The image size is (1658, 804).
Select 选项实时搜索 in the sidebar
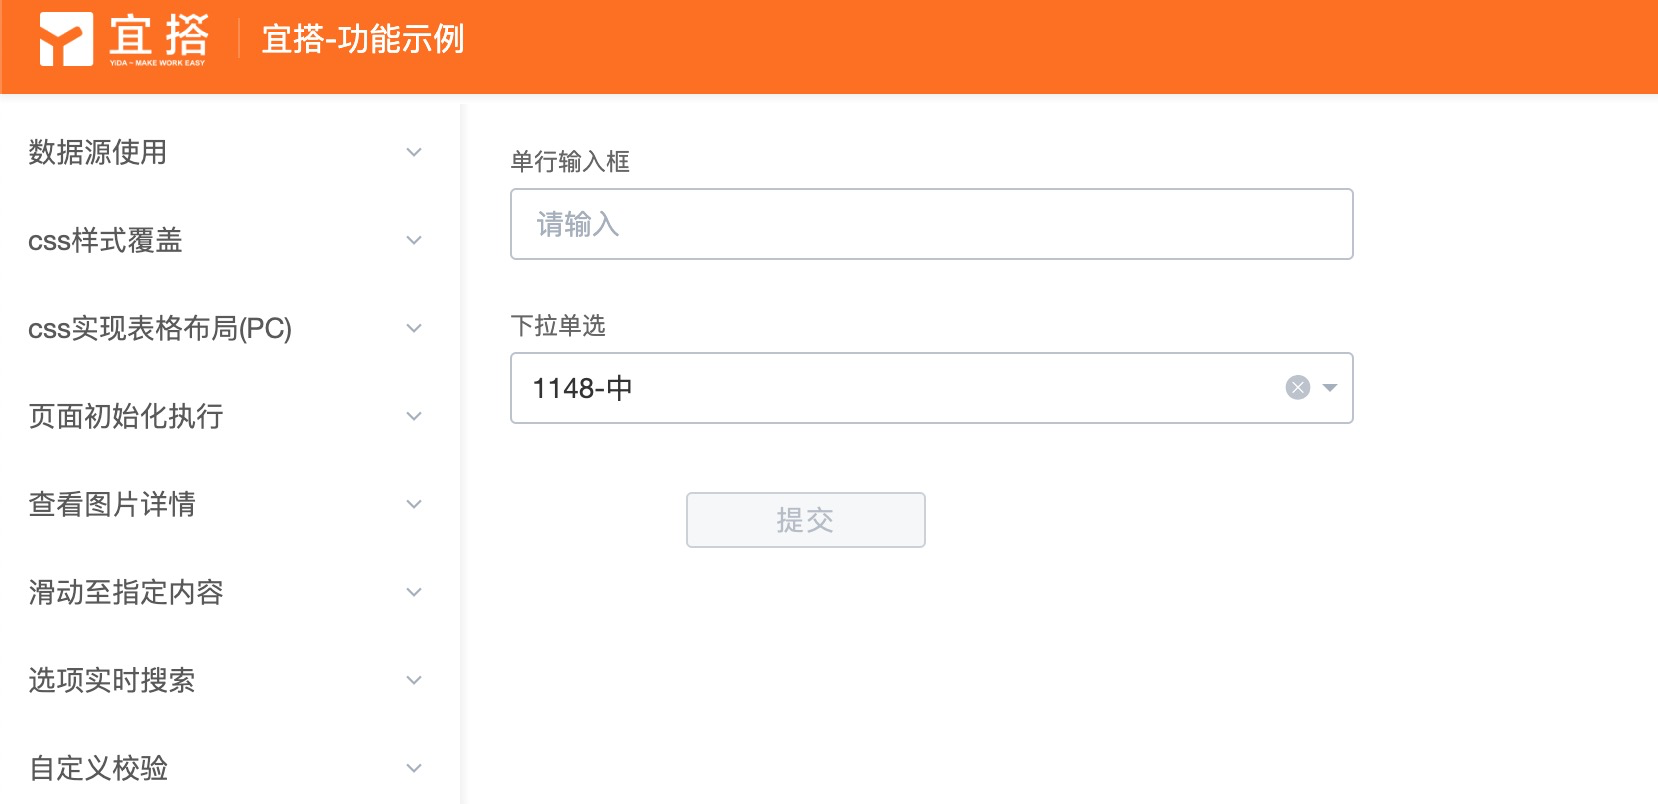coord(112,680)
